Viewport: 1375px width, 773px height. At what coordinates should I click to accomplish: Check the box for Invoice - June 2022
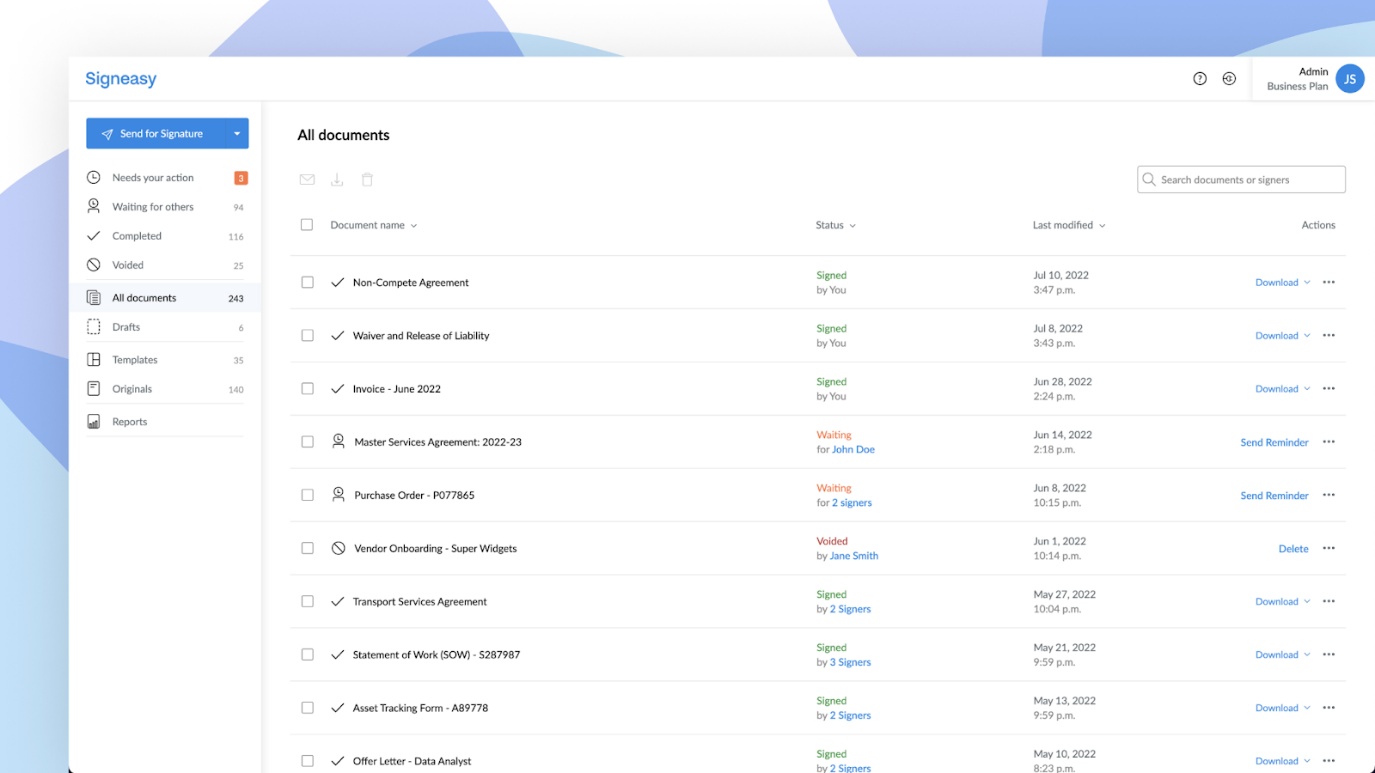[x=307, y=389]
